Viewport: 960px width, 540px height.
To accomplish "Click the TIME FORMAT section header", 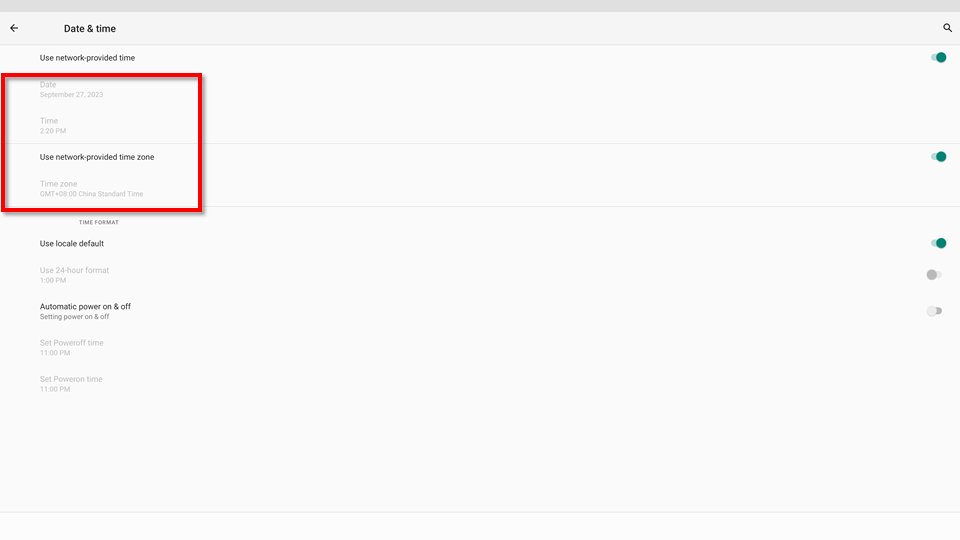I will pyautogui.click(x=98, y=222).
